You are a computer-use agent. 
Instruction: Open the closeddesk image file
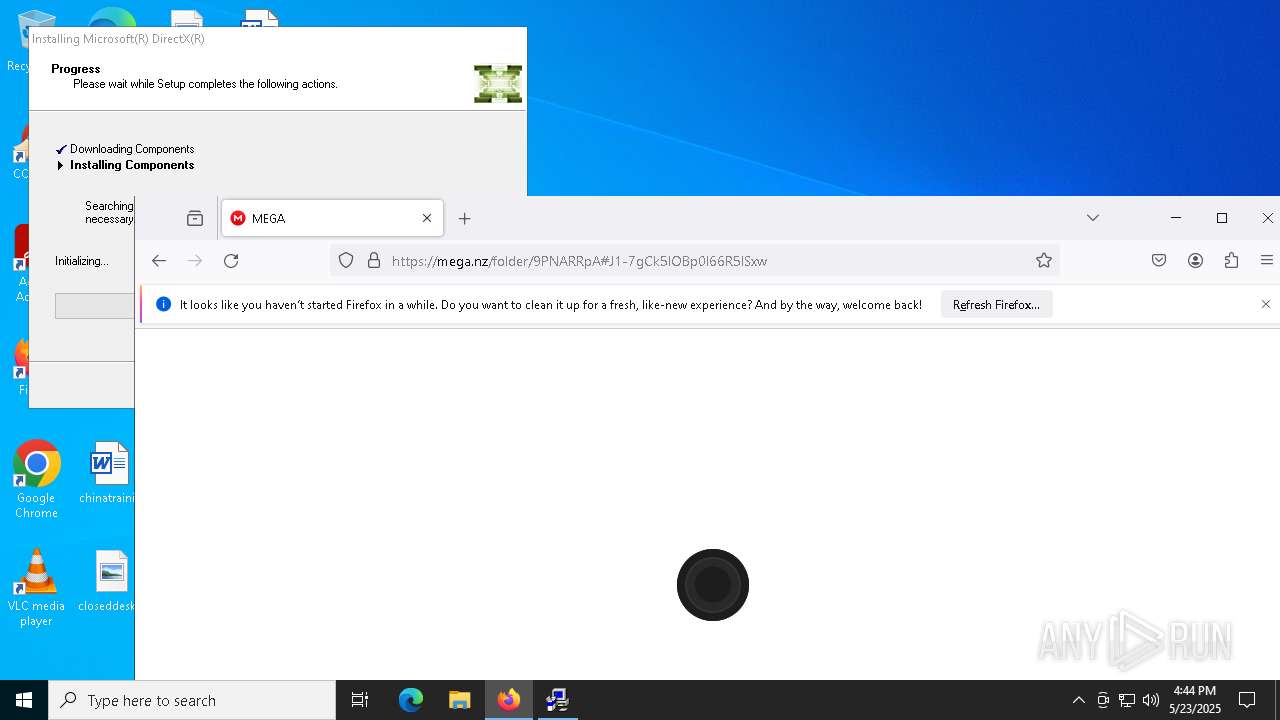[108, 581]
